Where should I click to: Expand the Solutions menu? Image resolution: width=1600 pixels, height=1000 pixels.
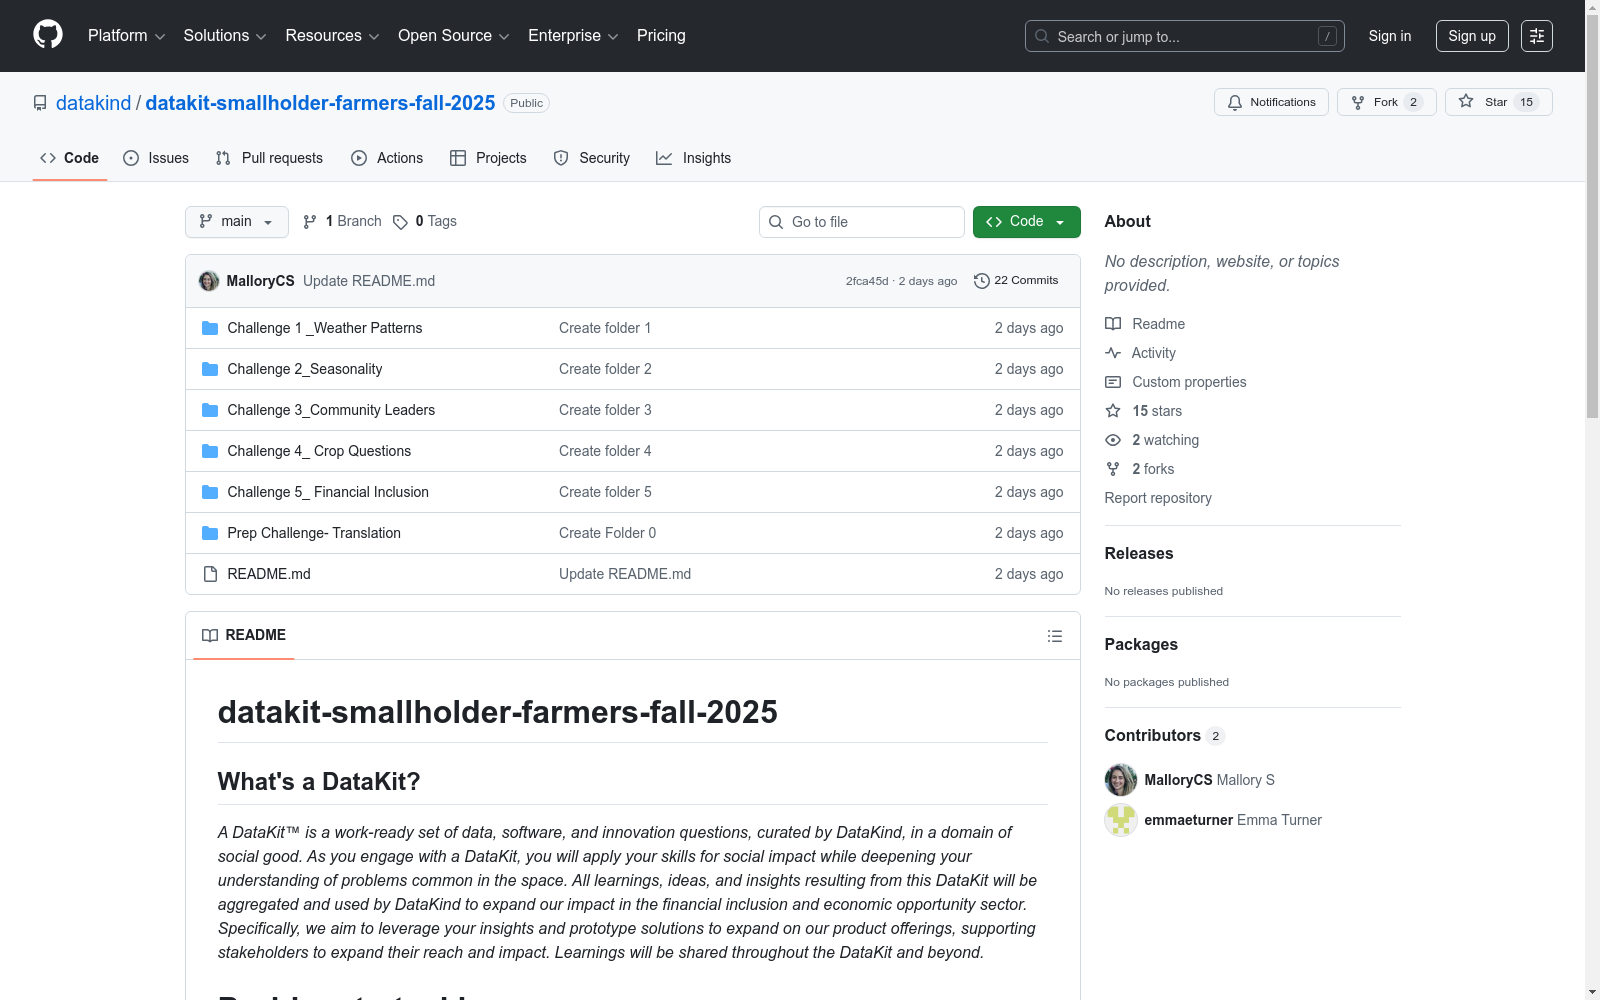coord(225,36)
